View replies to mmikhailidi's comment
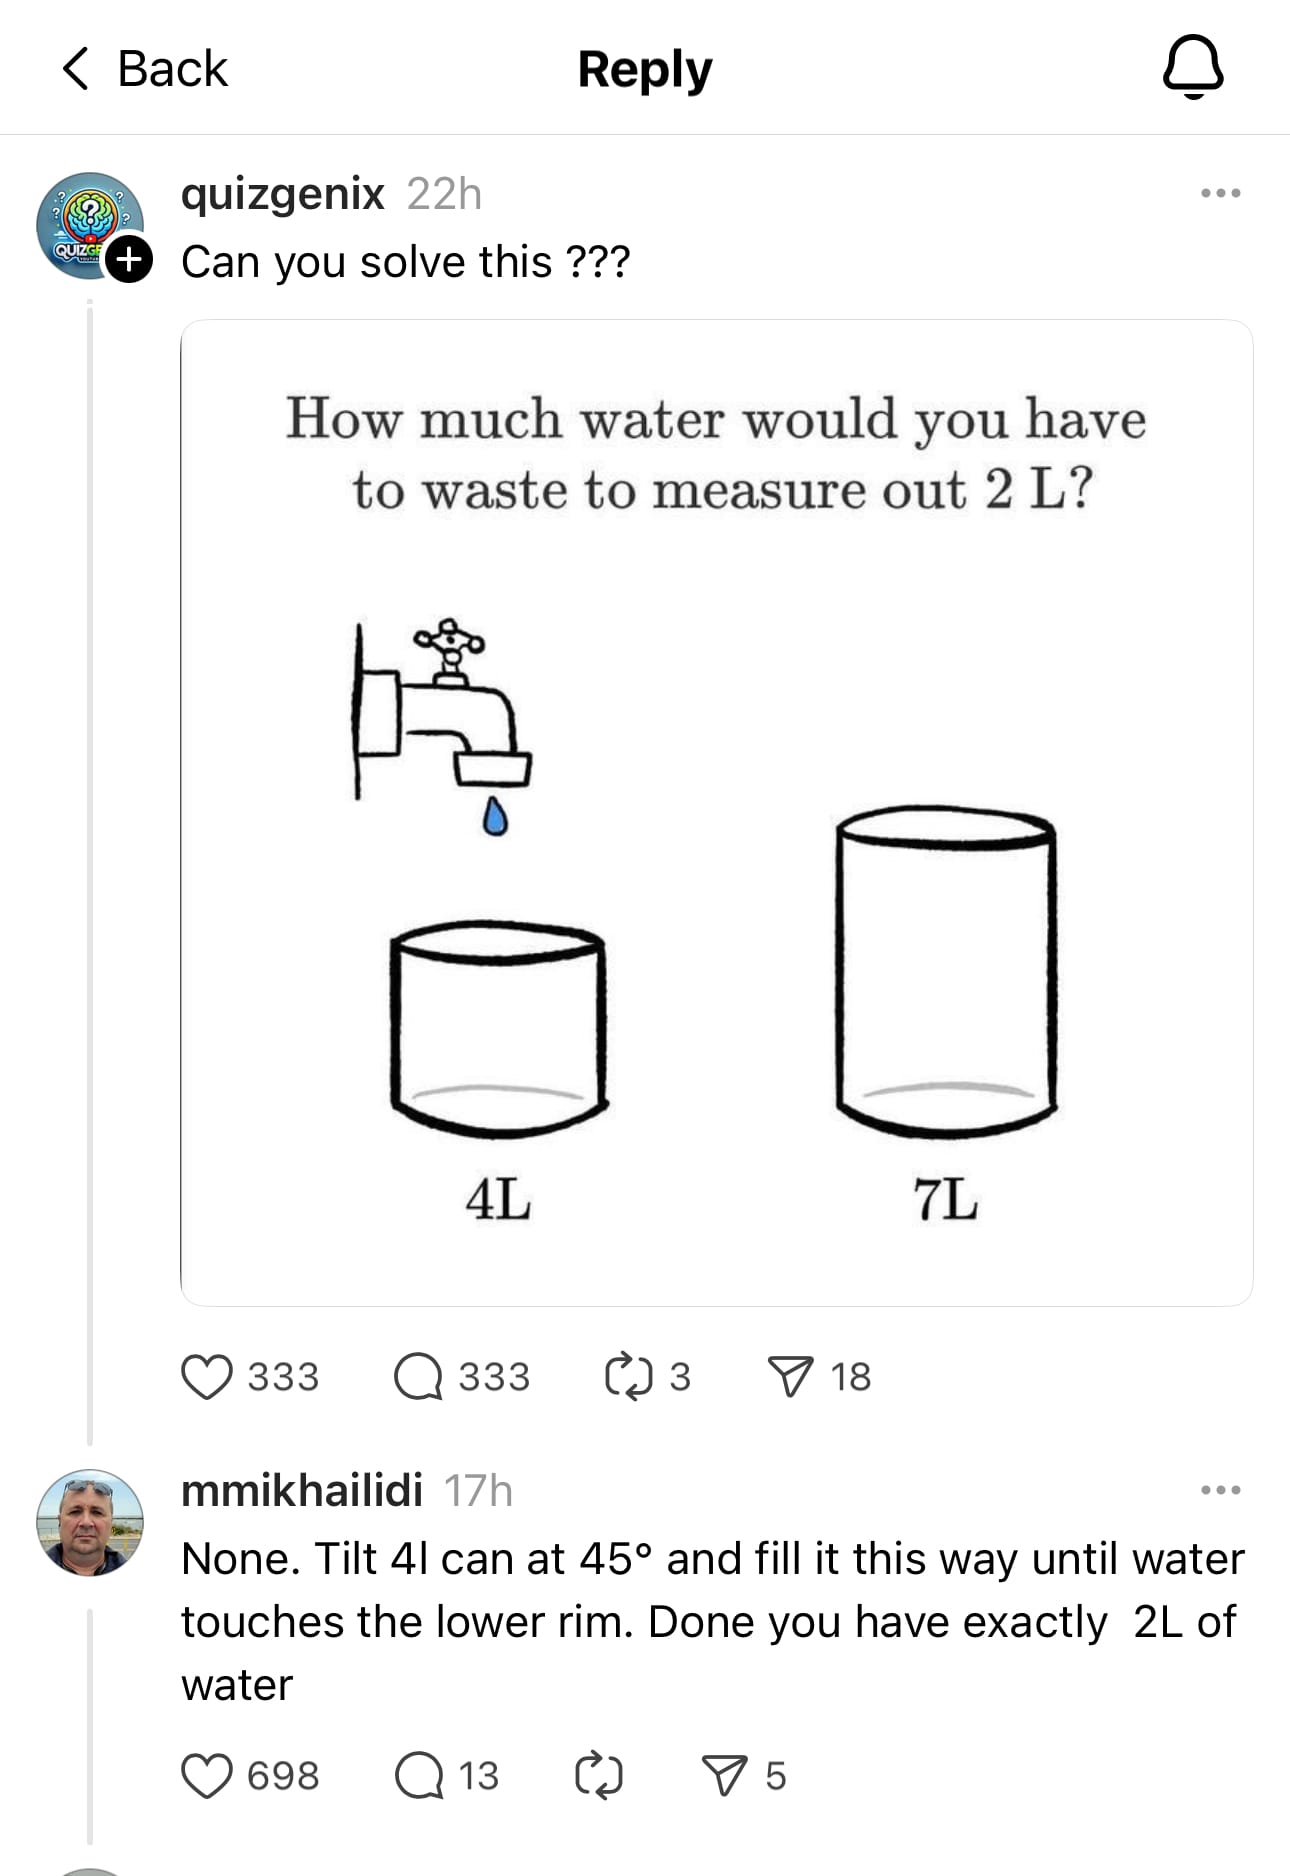The width and height of the screenshot is (1290, 1876). (418, 1776)
